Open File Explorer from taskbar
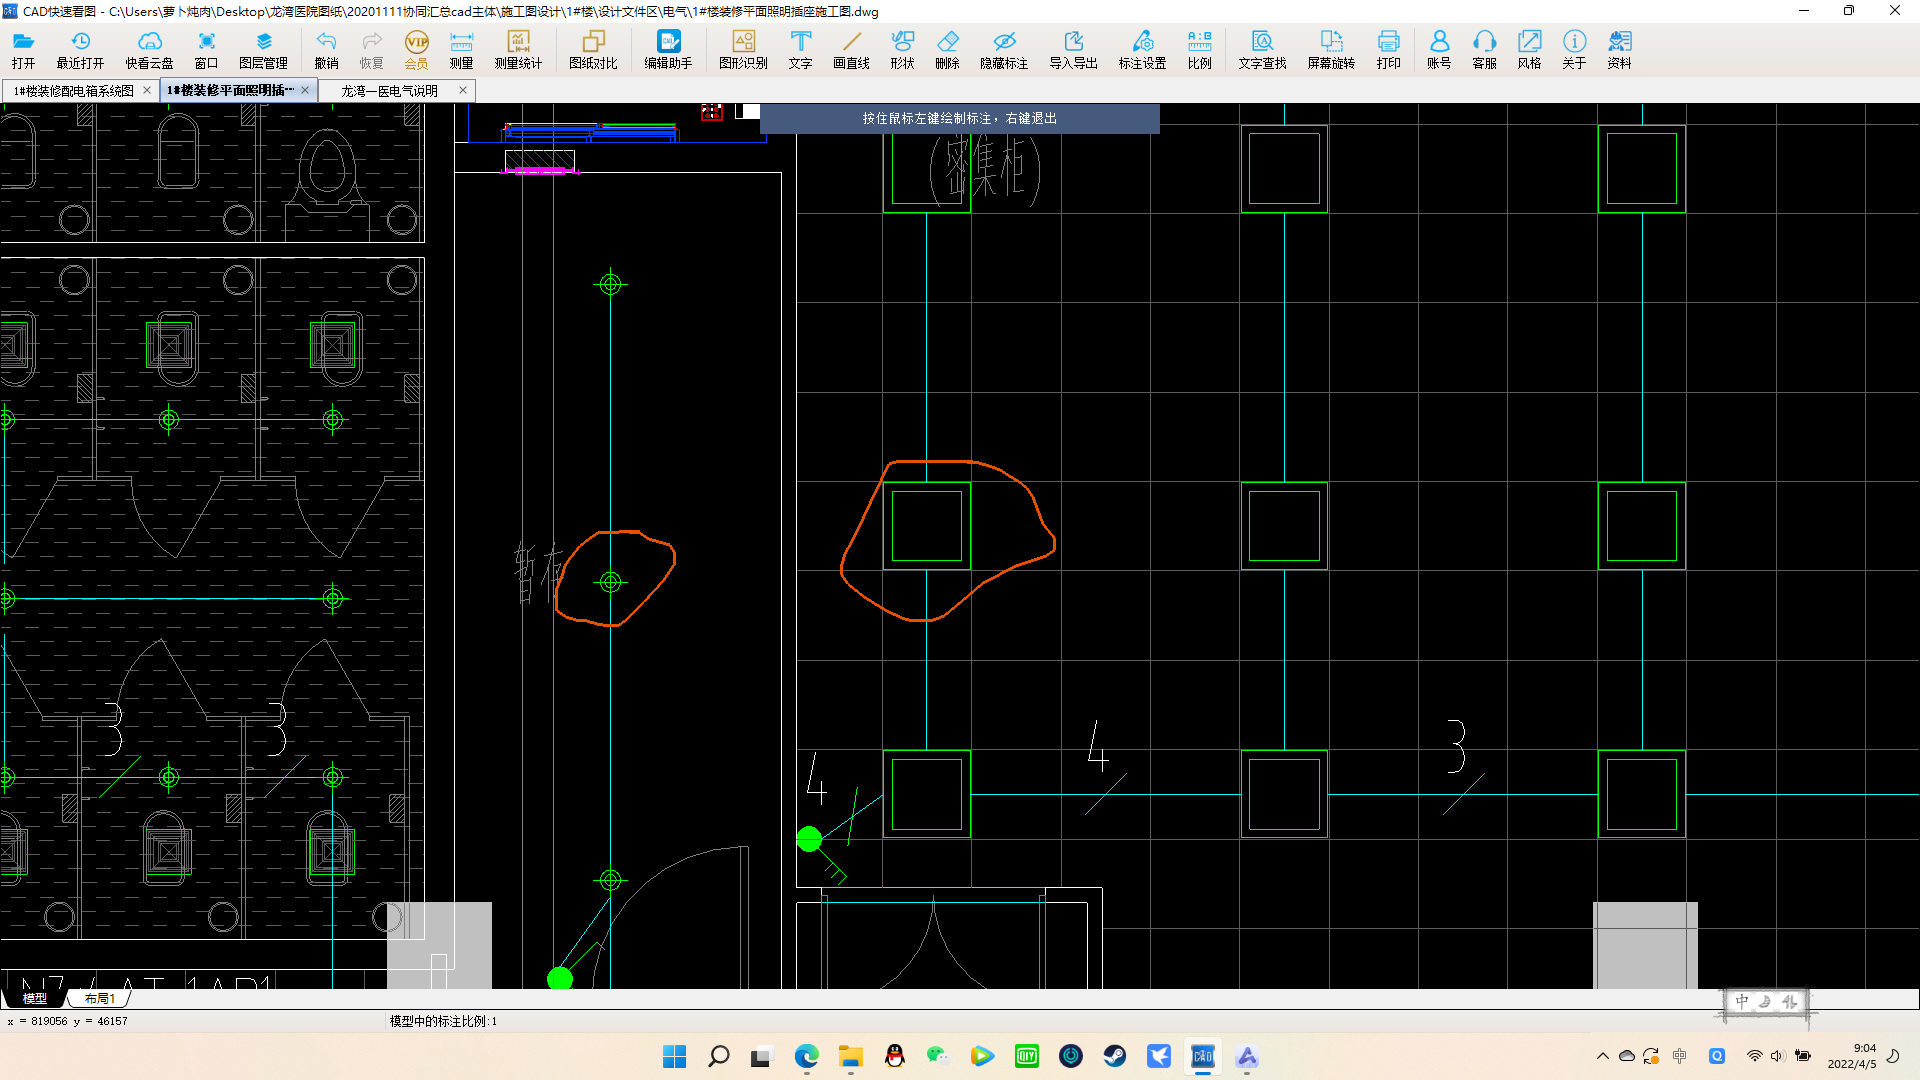 (x=850, y=1056)
